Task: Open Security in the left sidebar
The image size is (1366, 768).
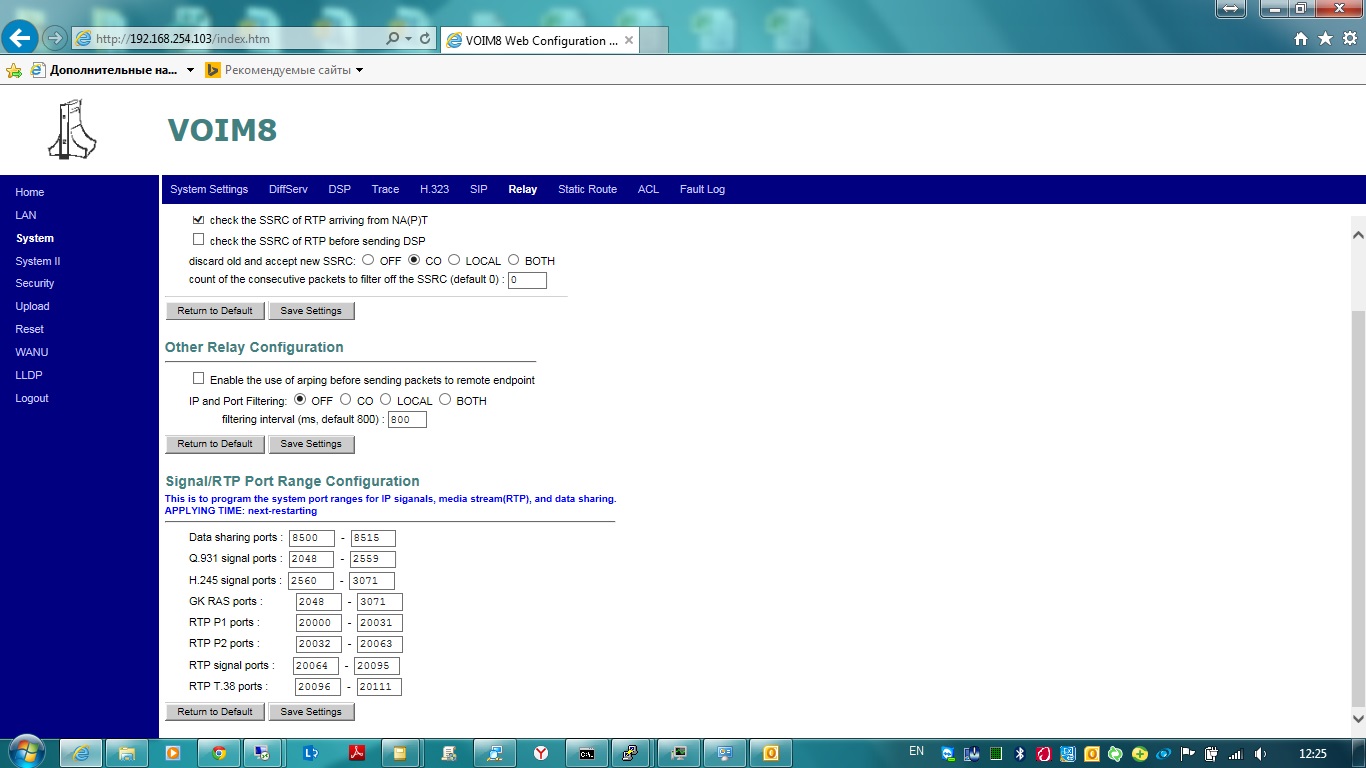Action: tap(35, 283)
